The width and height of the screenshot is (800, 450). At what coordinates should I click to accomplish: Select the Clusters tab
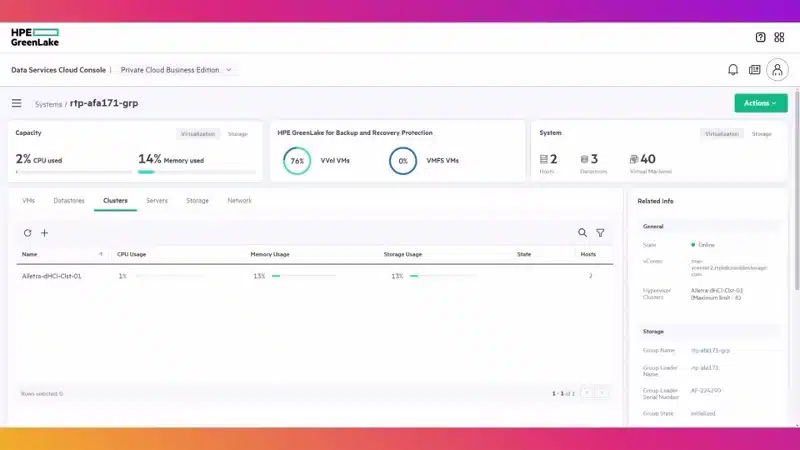(115, 201)
